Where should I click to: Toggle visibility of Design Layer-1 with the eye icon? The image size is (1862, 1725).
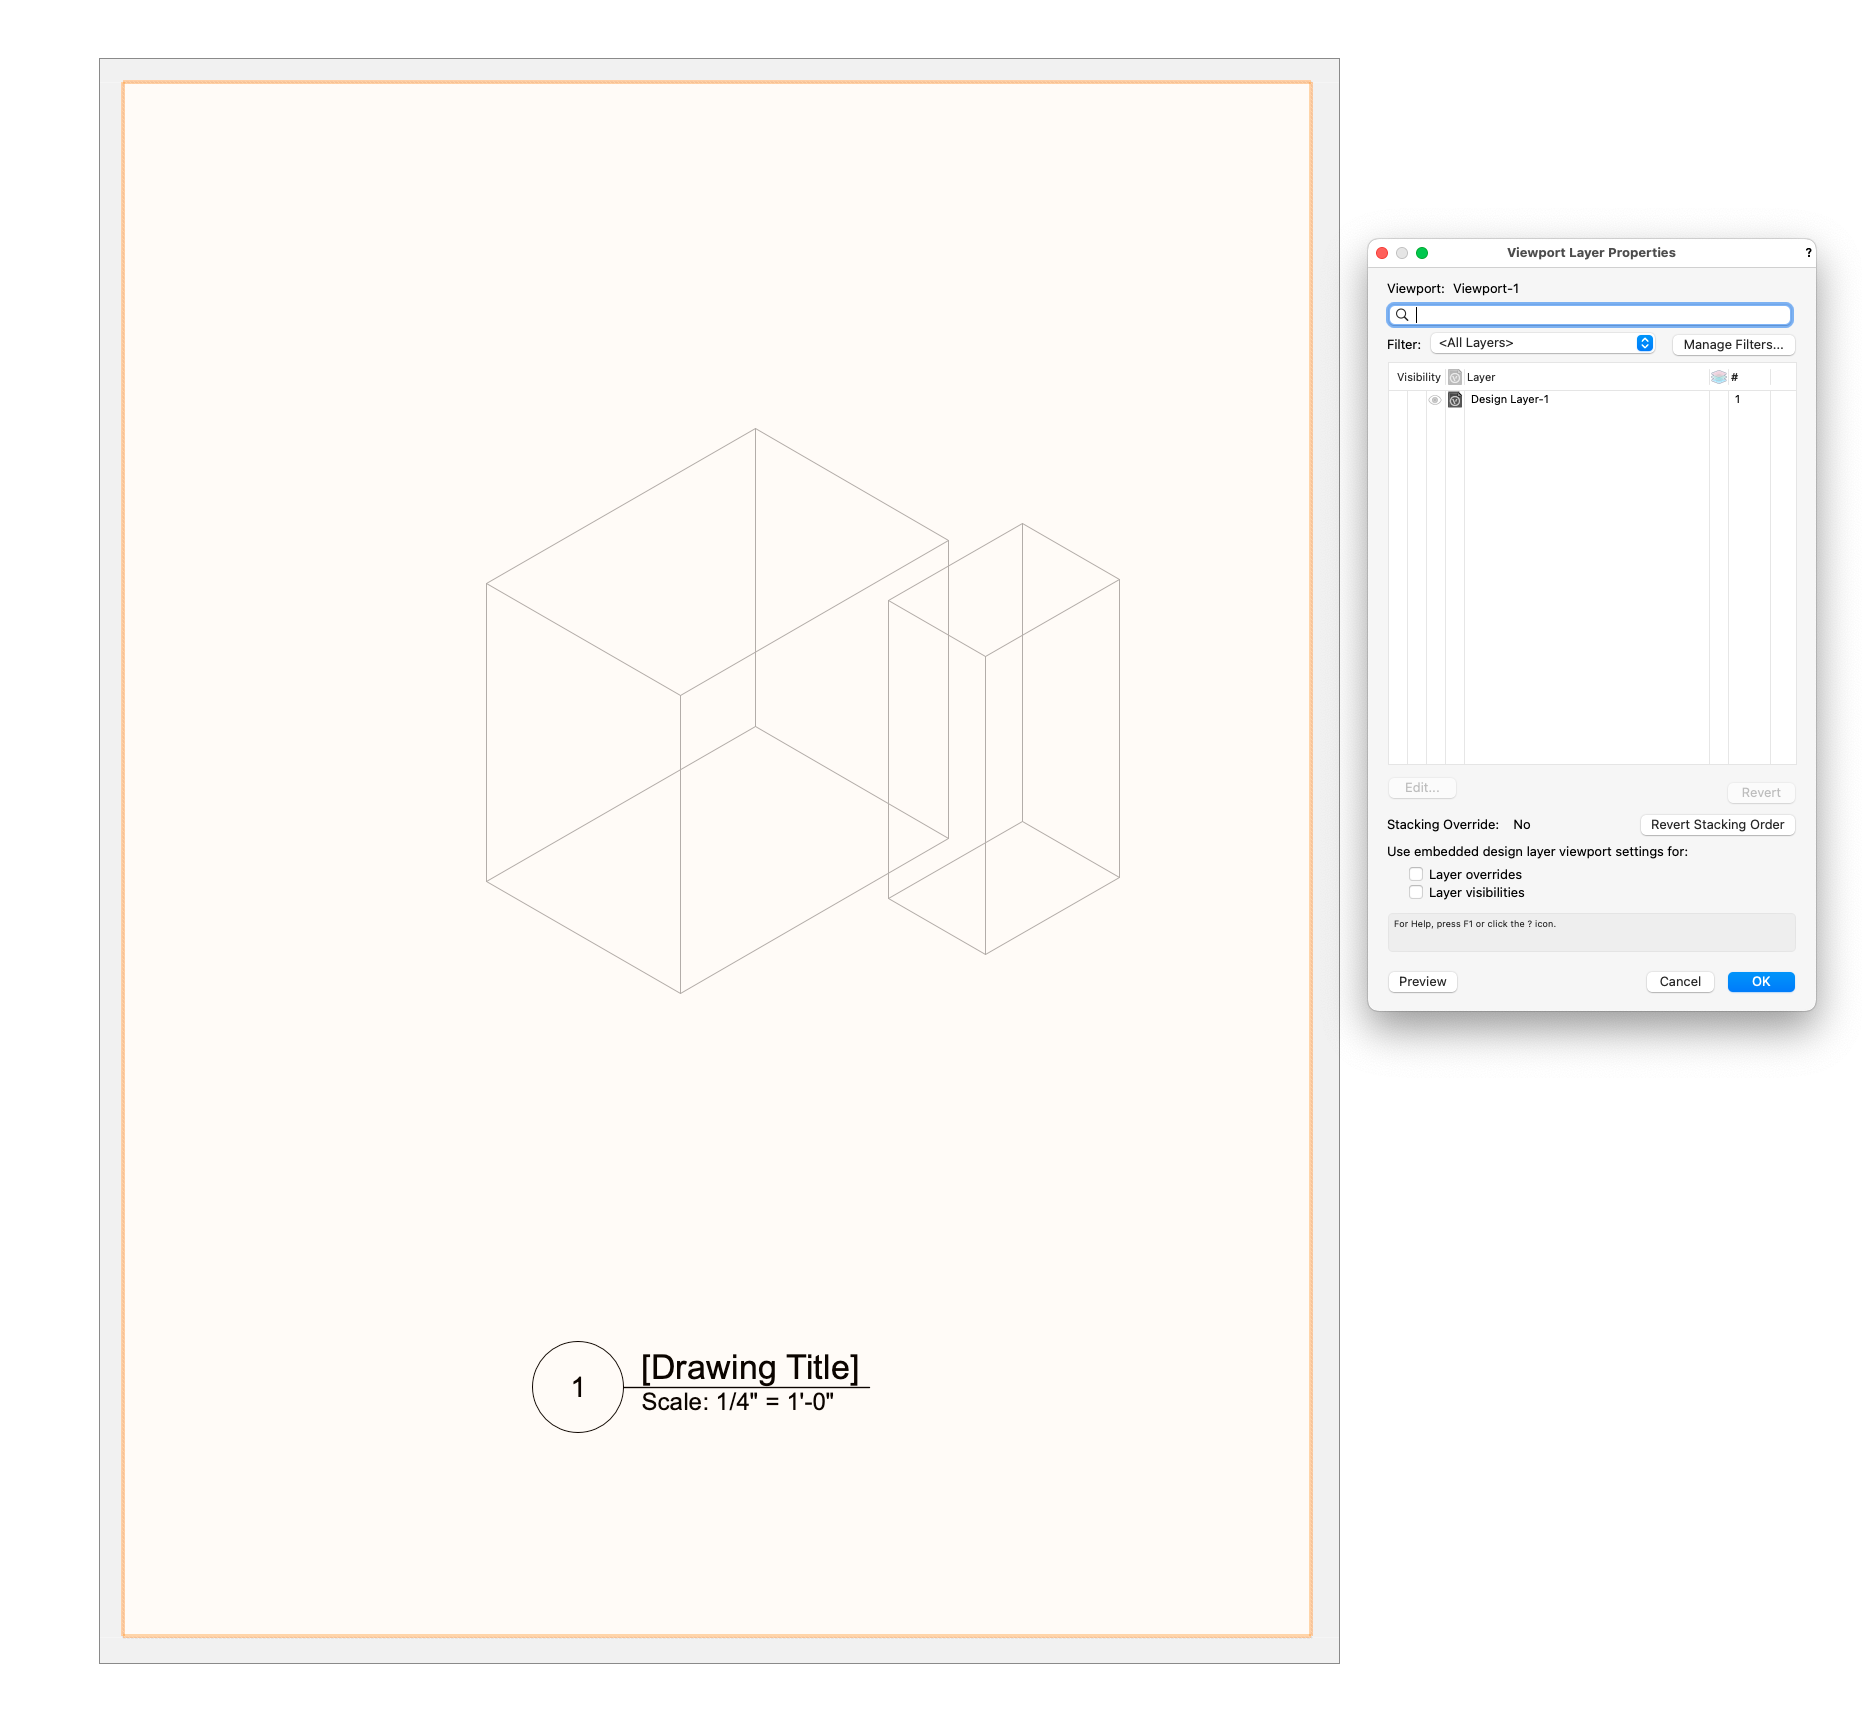coord(1435,399)
